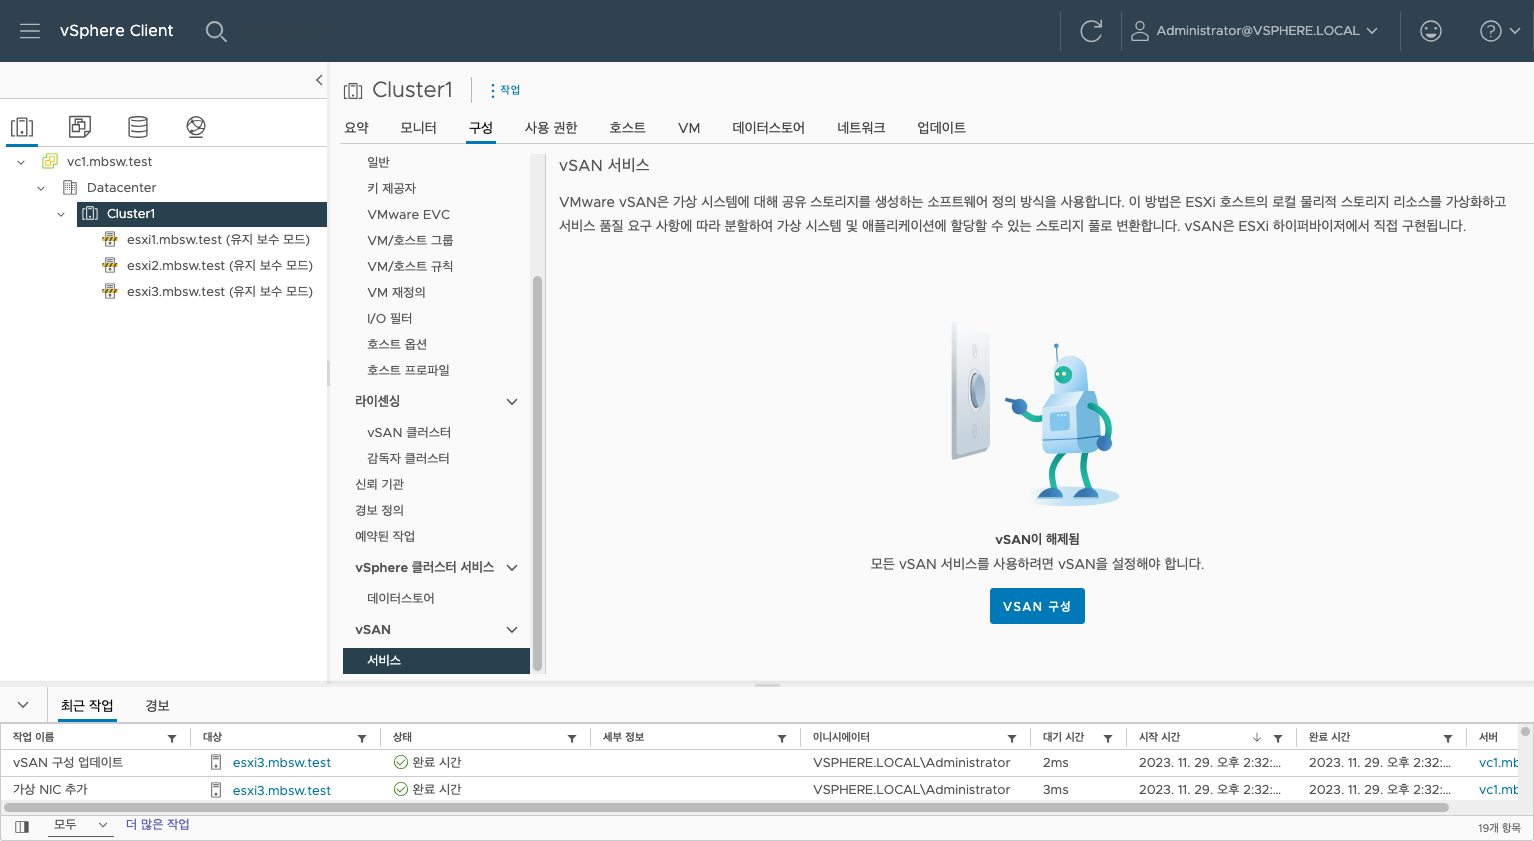Collapse the 라이센싱 section
This screenshot has height=841, width=1534.
click(x=512, y=401)
